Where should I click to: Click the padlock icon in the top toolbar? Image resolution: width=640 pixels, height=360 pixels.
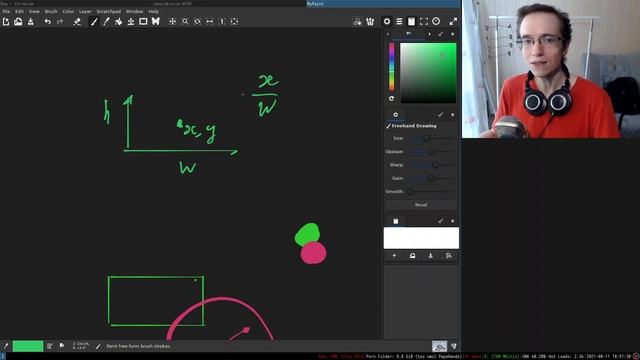[358, 22]
